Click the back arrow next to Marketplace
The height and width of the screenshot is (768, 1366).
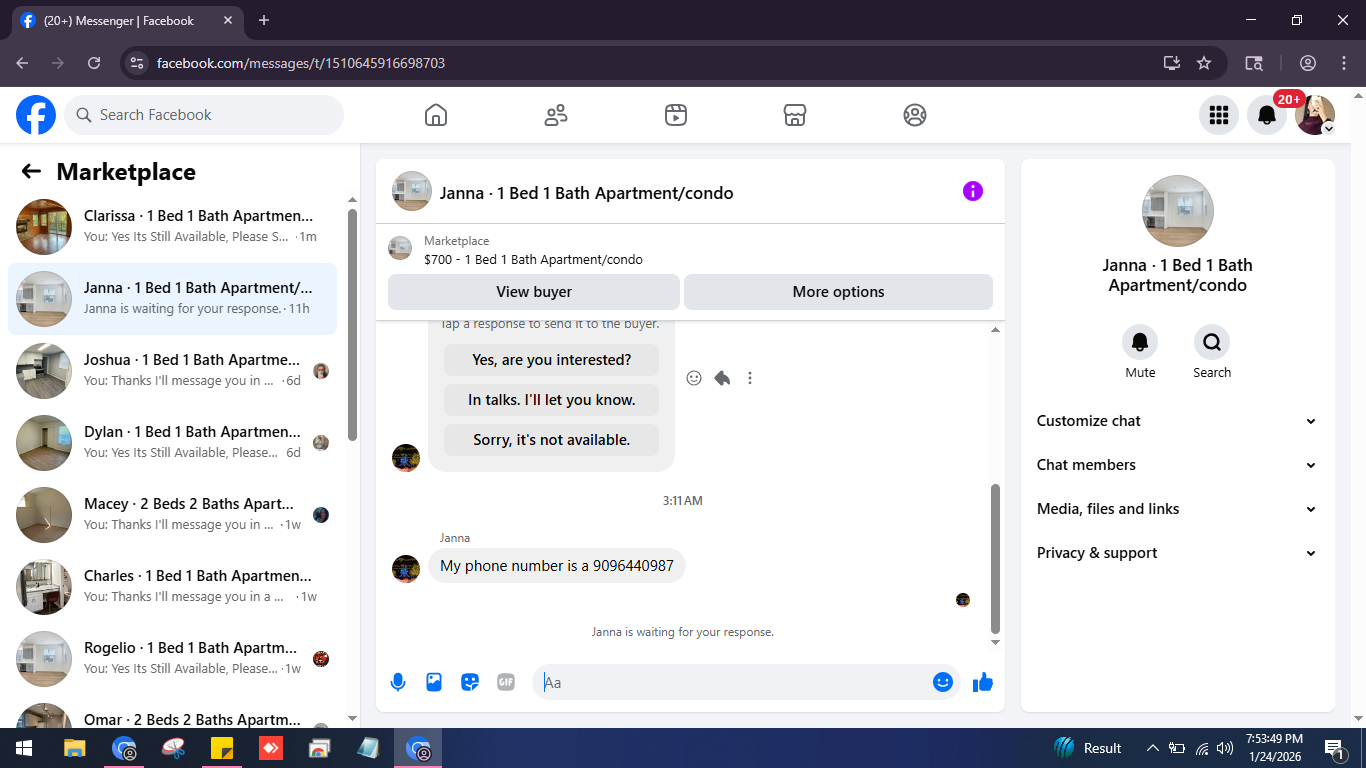click(x=31, y=172)
